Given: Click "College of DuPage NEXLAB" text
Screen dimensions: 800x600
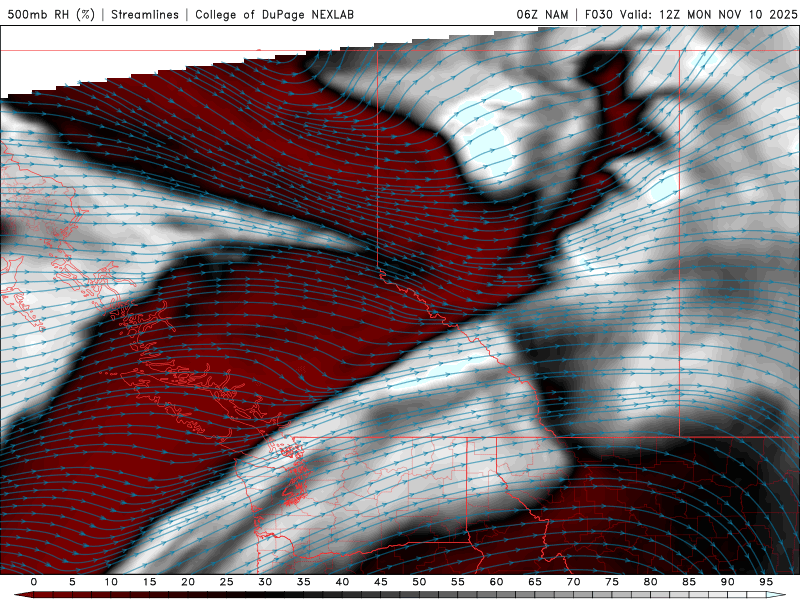Looking at the screenshot, I should point(274,14).
